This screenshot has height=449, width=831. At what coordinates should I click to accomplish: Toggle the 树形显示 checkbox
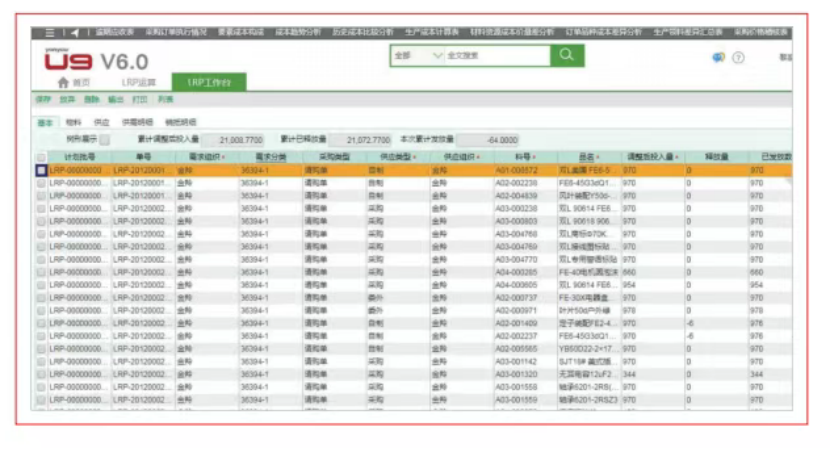coord(104,140)
